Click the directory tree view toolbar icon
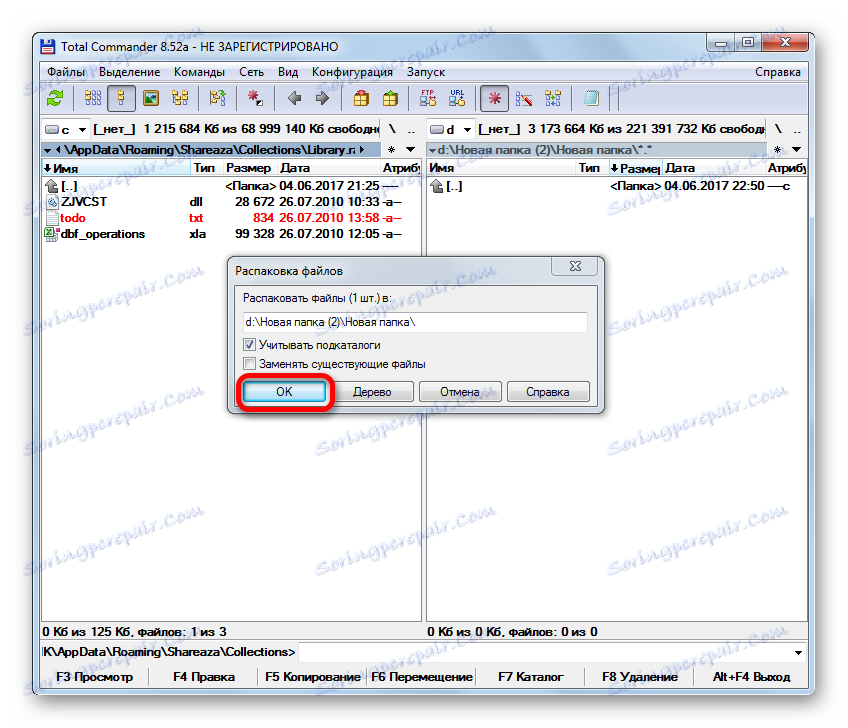Screen dimensions: 848x728 180,98
